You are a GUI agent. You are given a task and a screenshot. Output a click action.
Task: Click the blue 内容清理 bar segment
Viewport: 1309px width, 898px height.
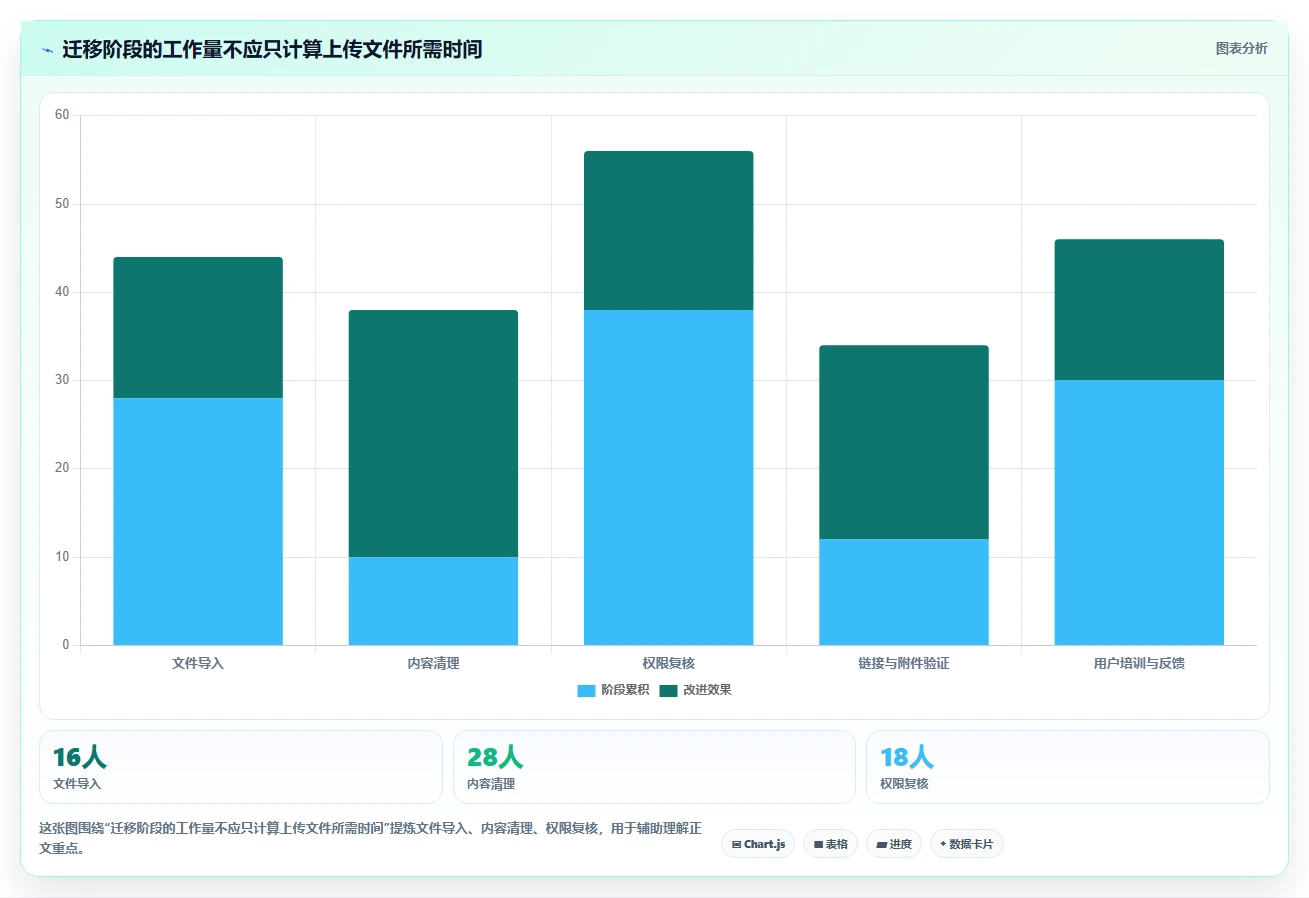click(433, 601)
